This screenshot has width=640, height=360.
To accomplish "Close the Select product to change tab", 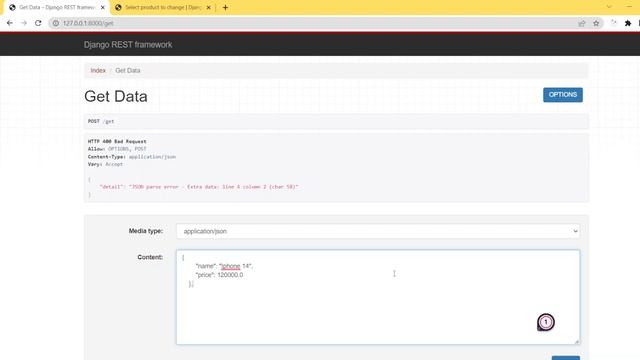I will point(208,7).
